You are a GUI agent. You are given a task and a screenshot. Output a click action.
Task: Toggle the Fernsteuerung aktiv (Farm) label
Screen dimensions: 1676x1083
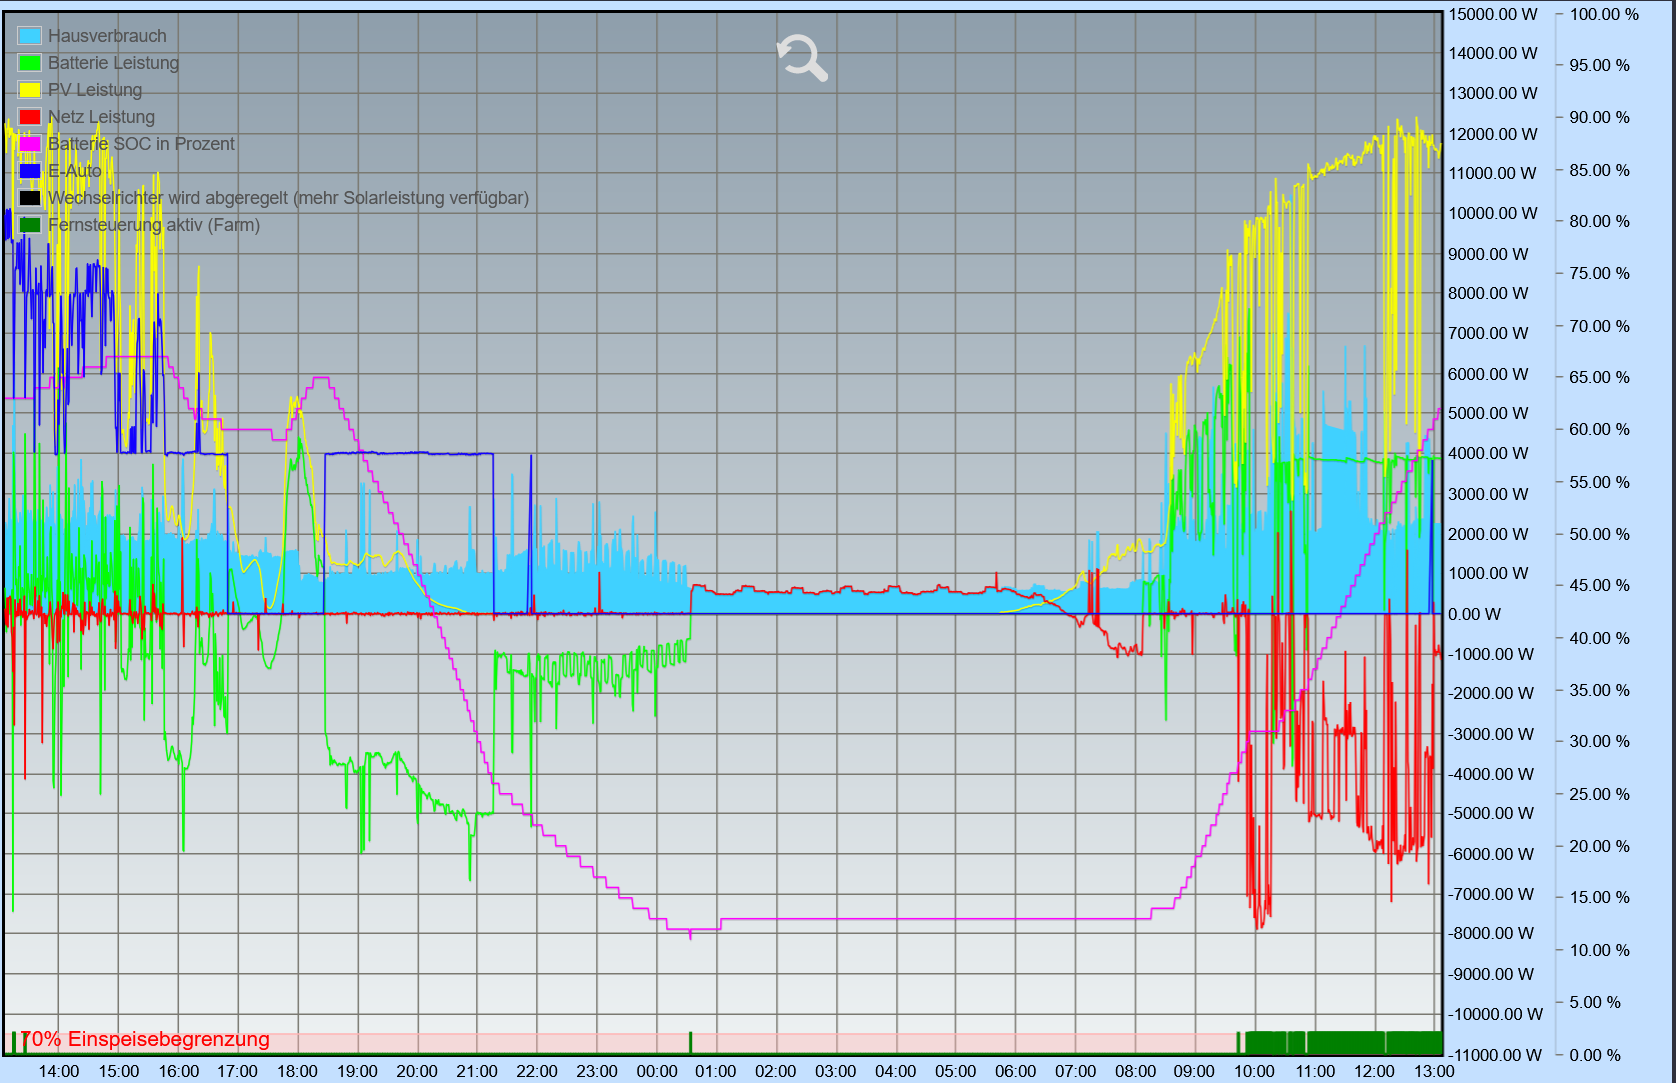[154, 225]
